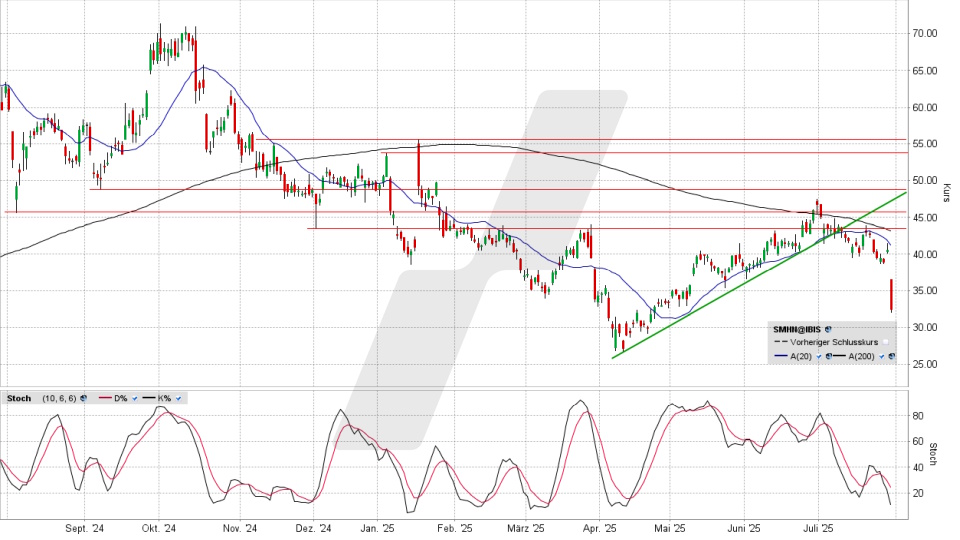Click the green ascending trendline
The height and width of the screenshot is (540, 960).
(x=759, y=275)
